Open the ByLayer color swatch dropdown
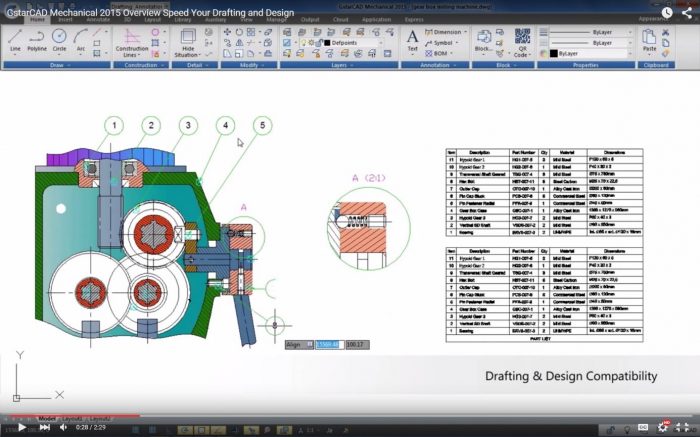The height and width of the screenshot is (437, 700). click(630, 54)
